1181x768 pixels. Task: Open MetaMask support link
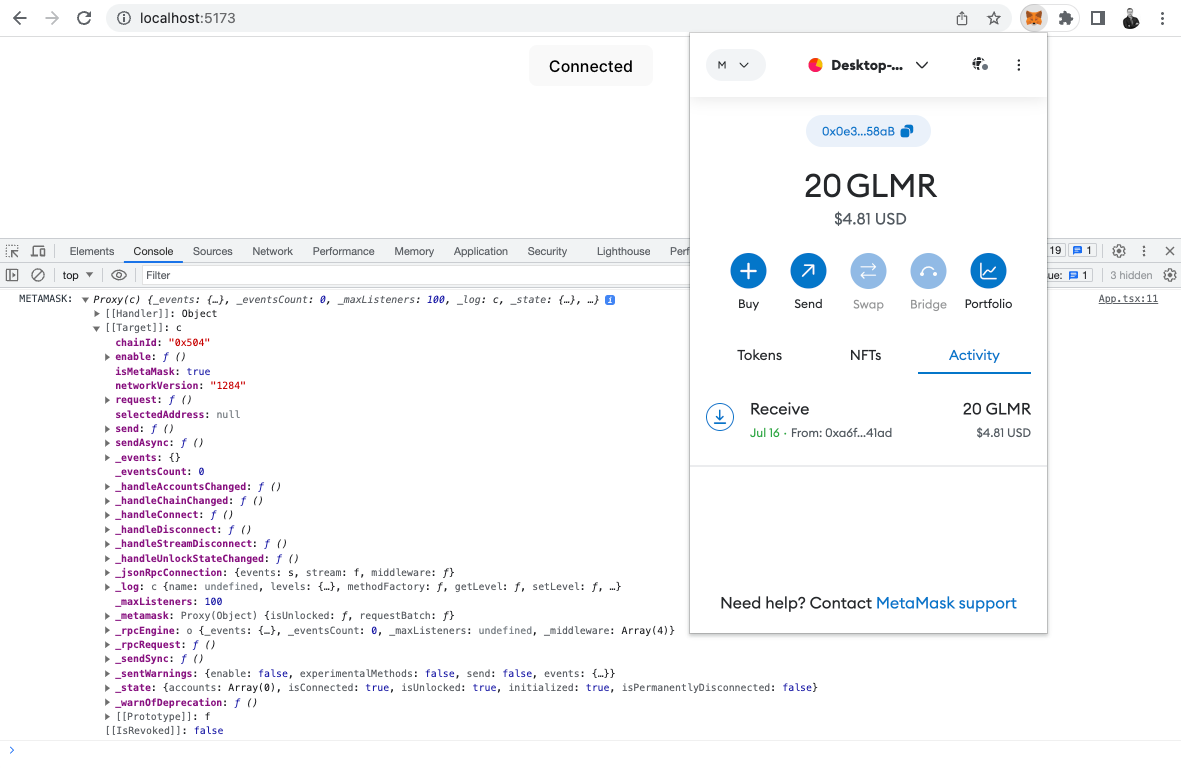946,603
